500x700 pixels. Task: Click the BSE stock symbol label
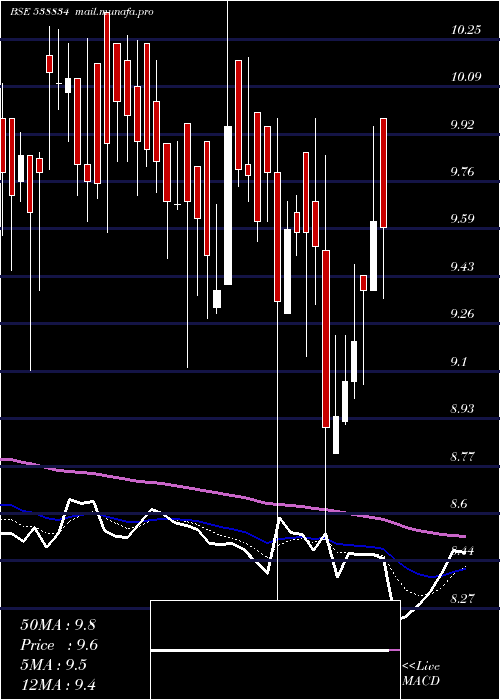tap(40, 12)
